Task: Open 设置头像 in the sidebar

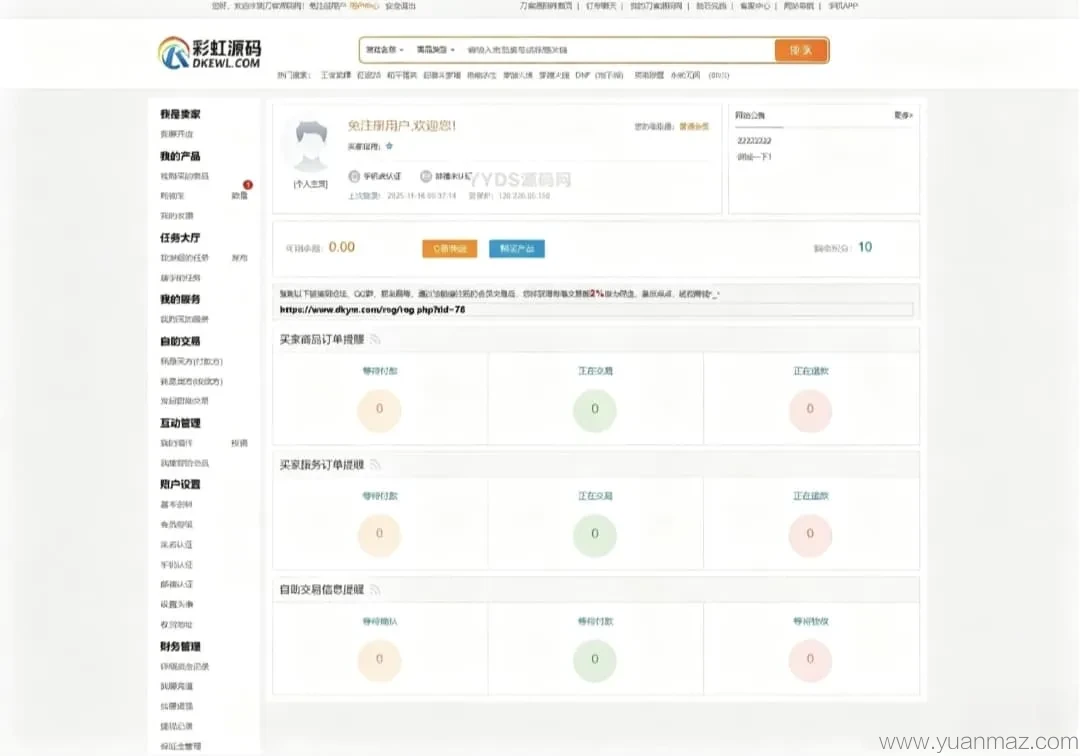Action: (177, 605)
